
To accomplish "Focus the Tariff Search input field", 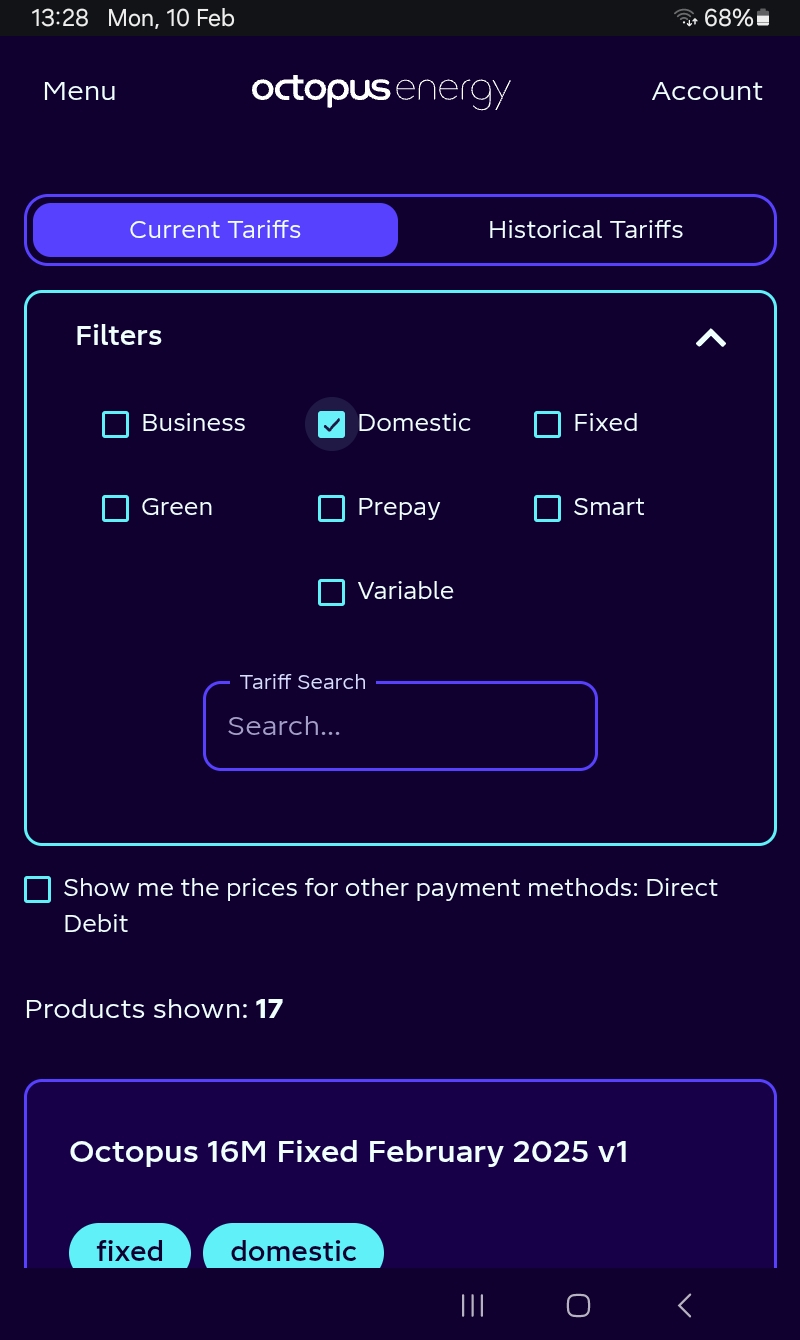I will click(x=400, y=726).
